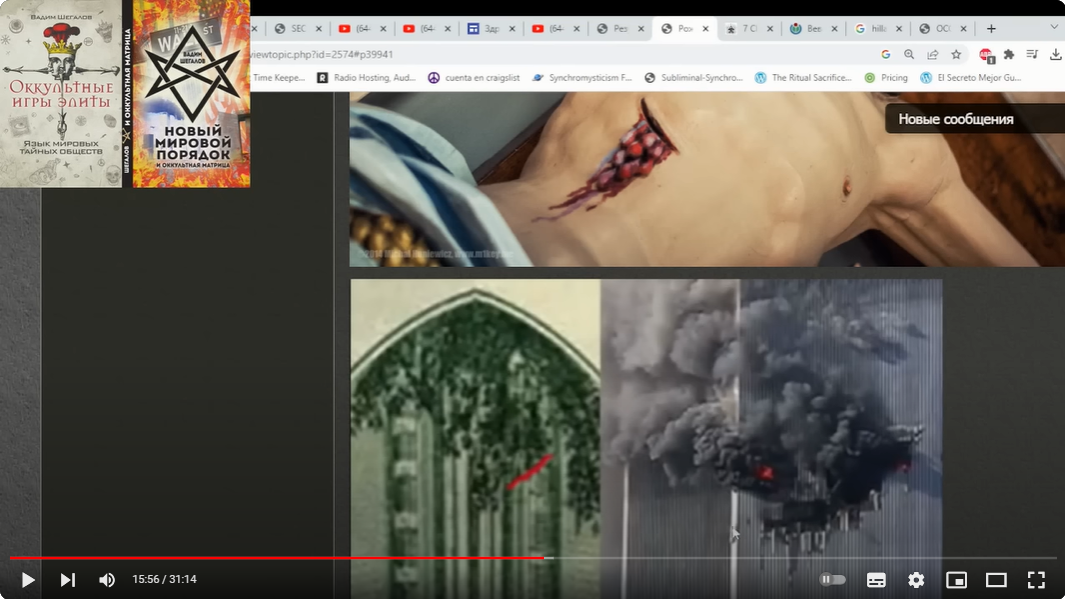Open the Adblock extension icon
The image size is (1065, 599).
coord(986,55)
